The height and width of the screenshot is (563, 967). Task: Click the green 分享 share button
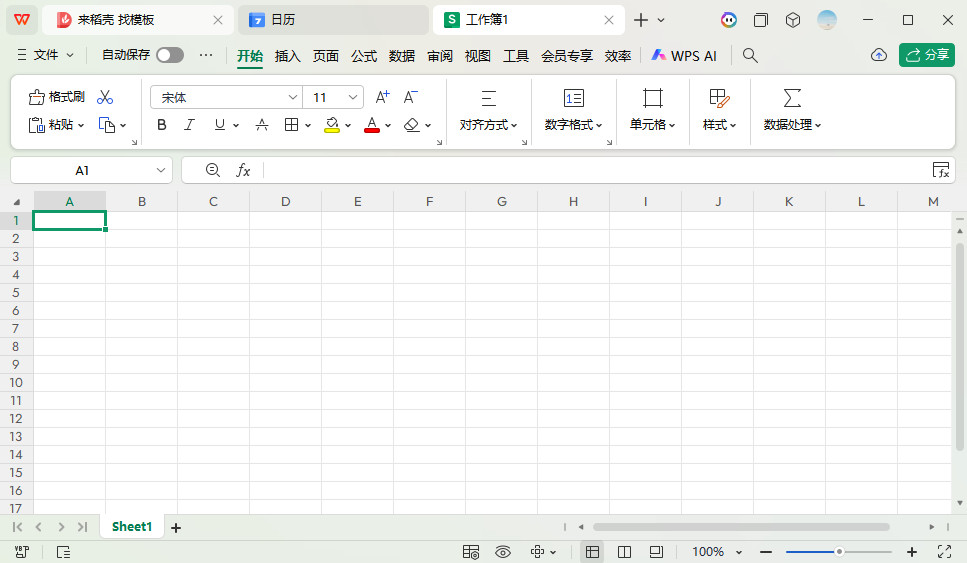point(927,55)
